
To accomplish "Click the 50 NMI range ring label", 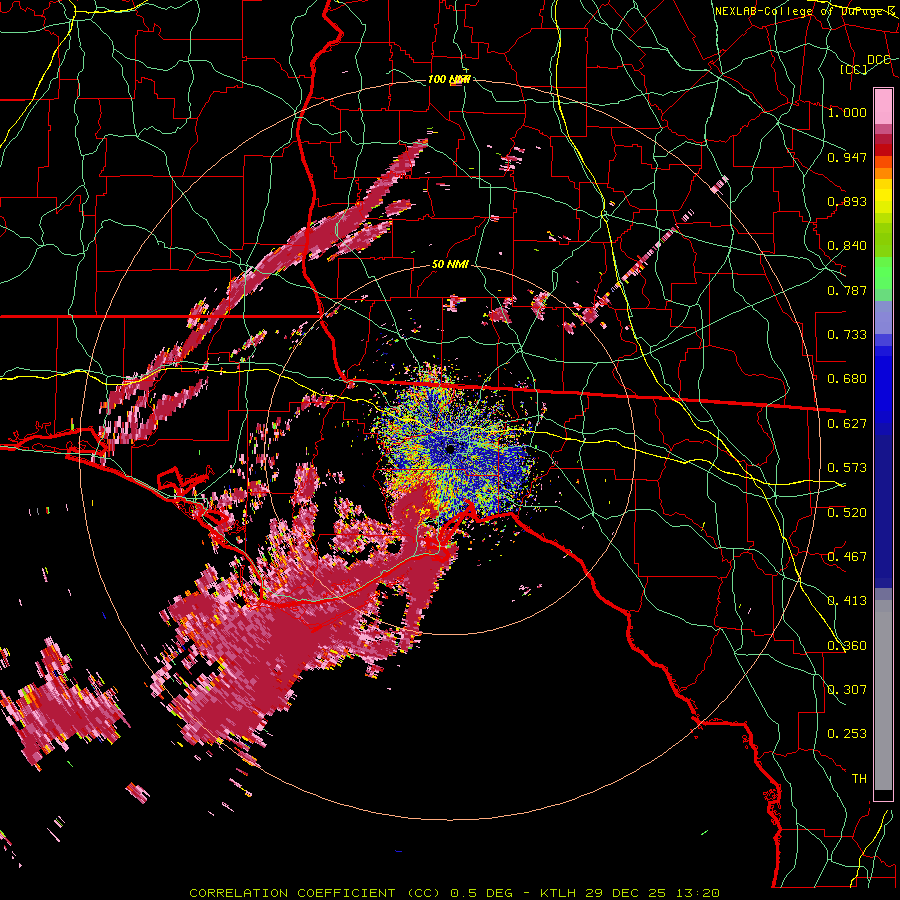I will tap(451, 265).
